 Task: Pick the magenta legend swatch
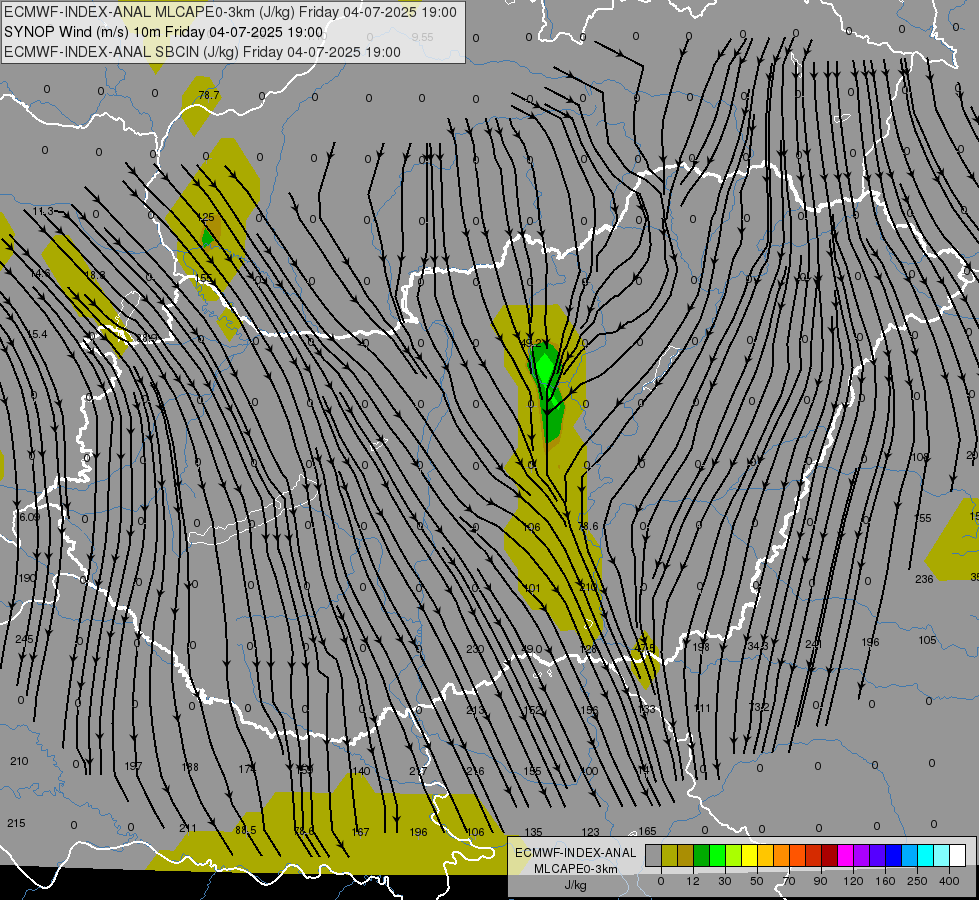[845, 855]
